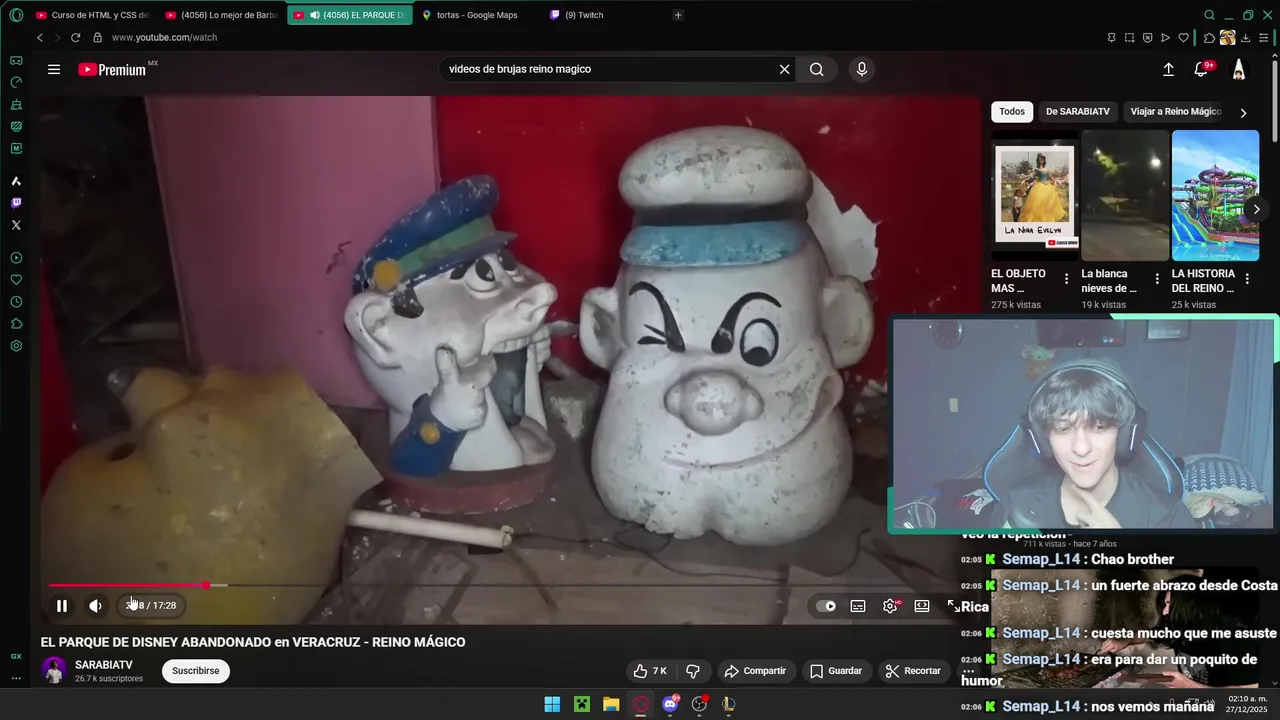The image size is (1280, 720).
Task: Open sidebar settings gear icon
Action: click(16, 346)
